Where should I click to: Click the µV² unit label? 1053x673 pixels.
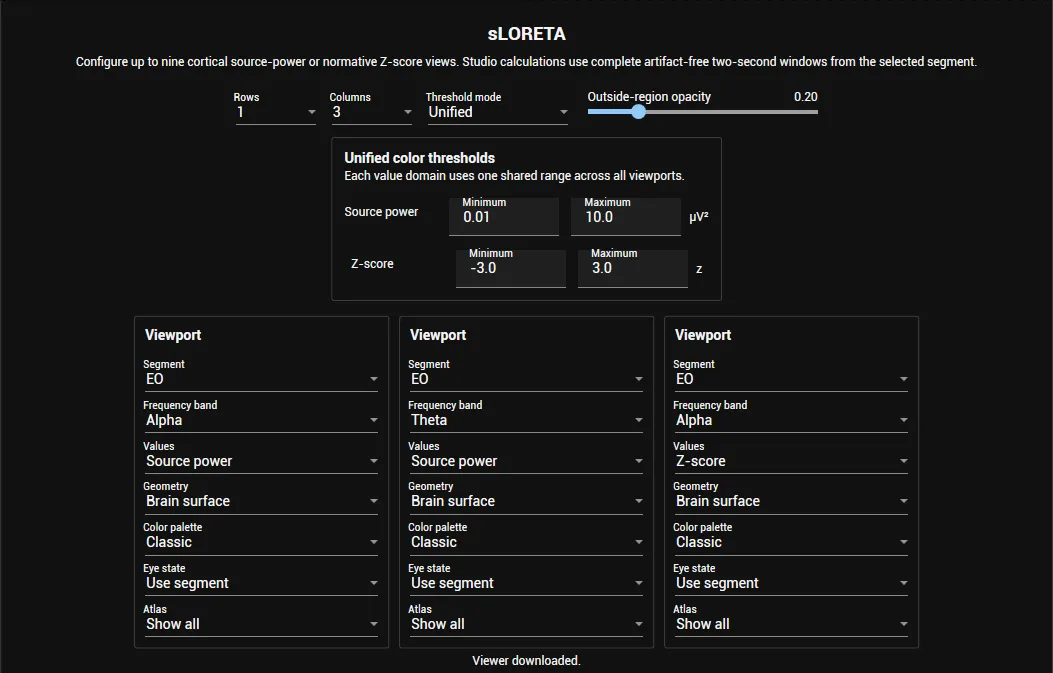(698, 217)
